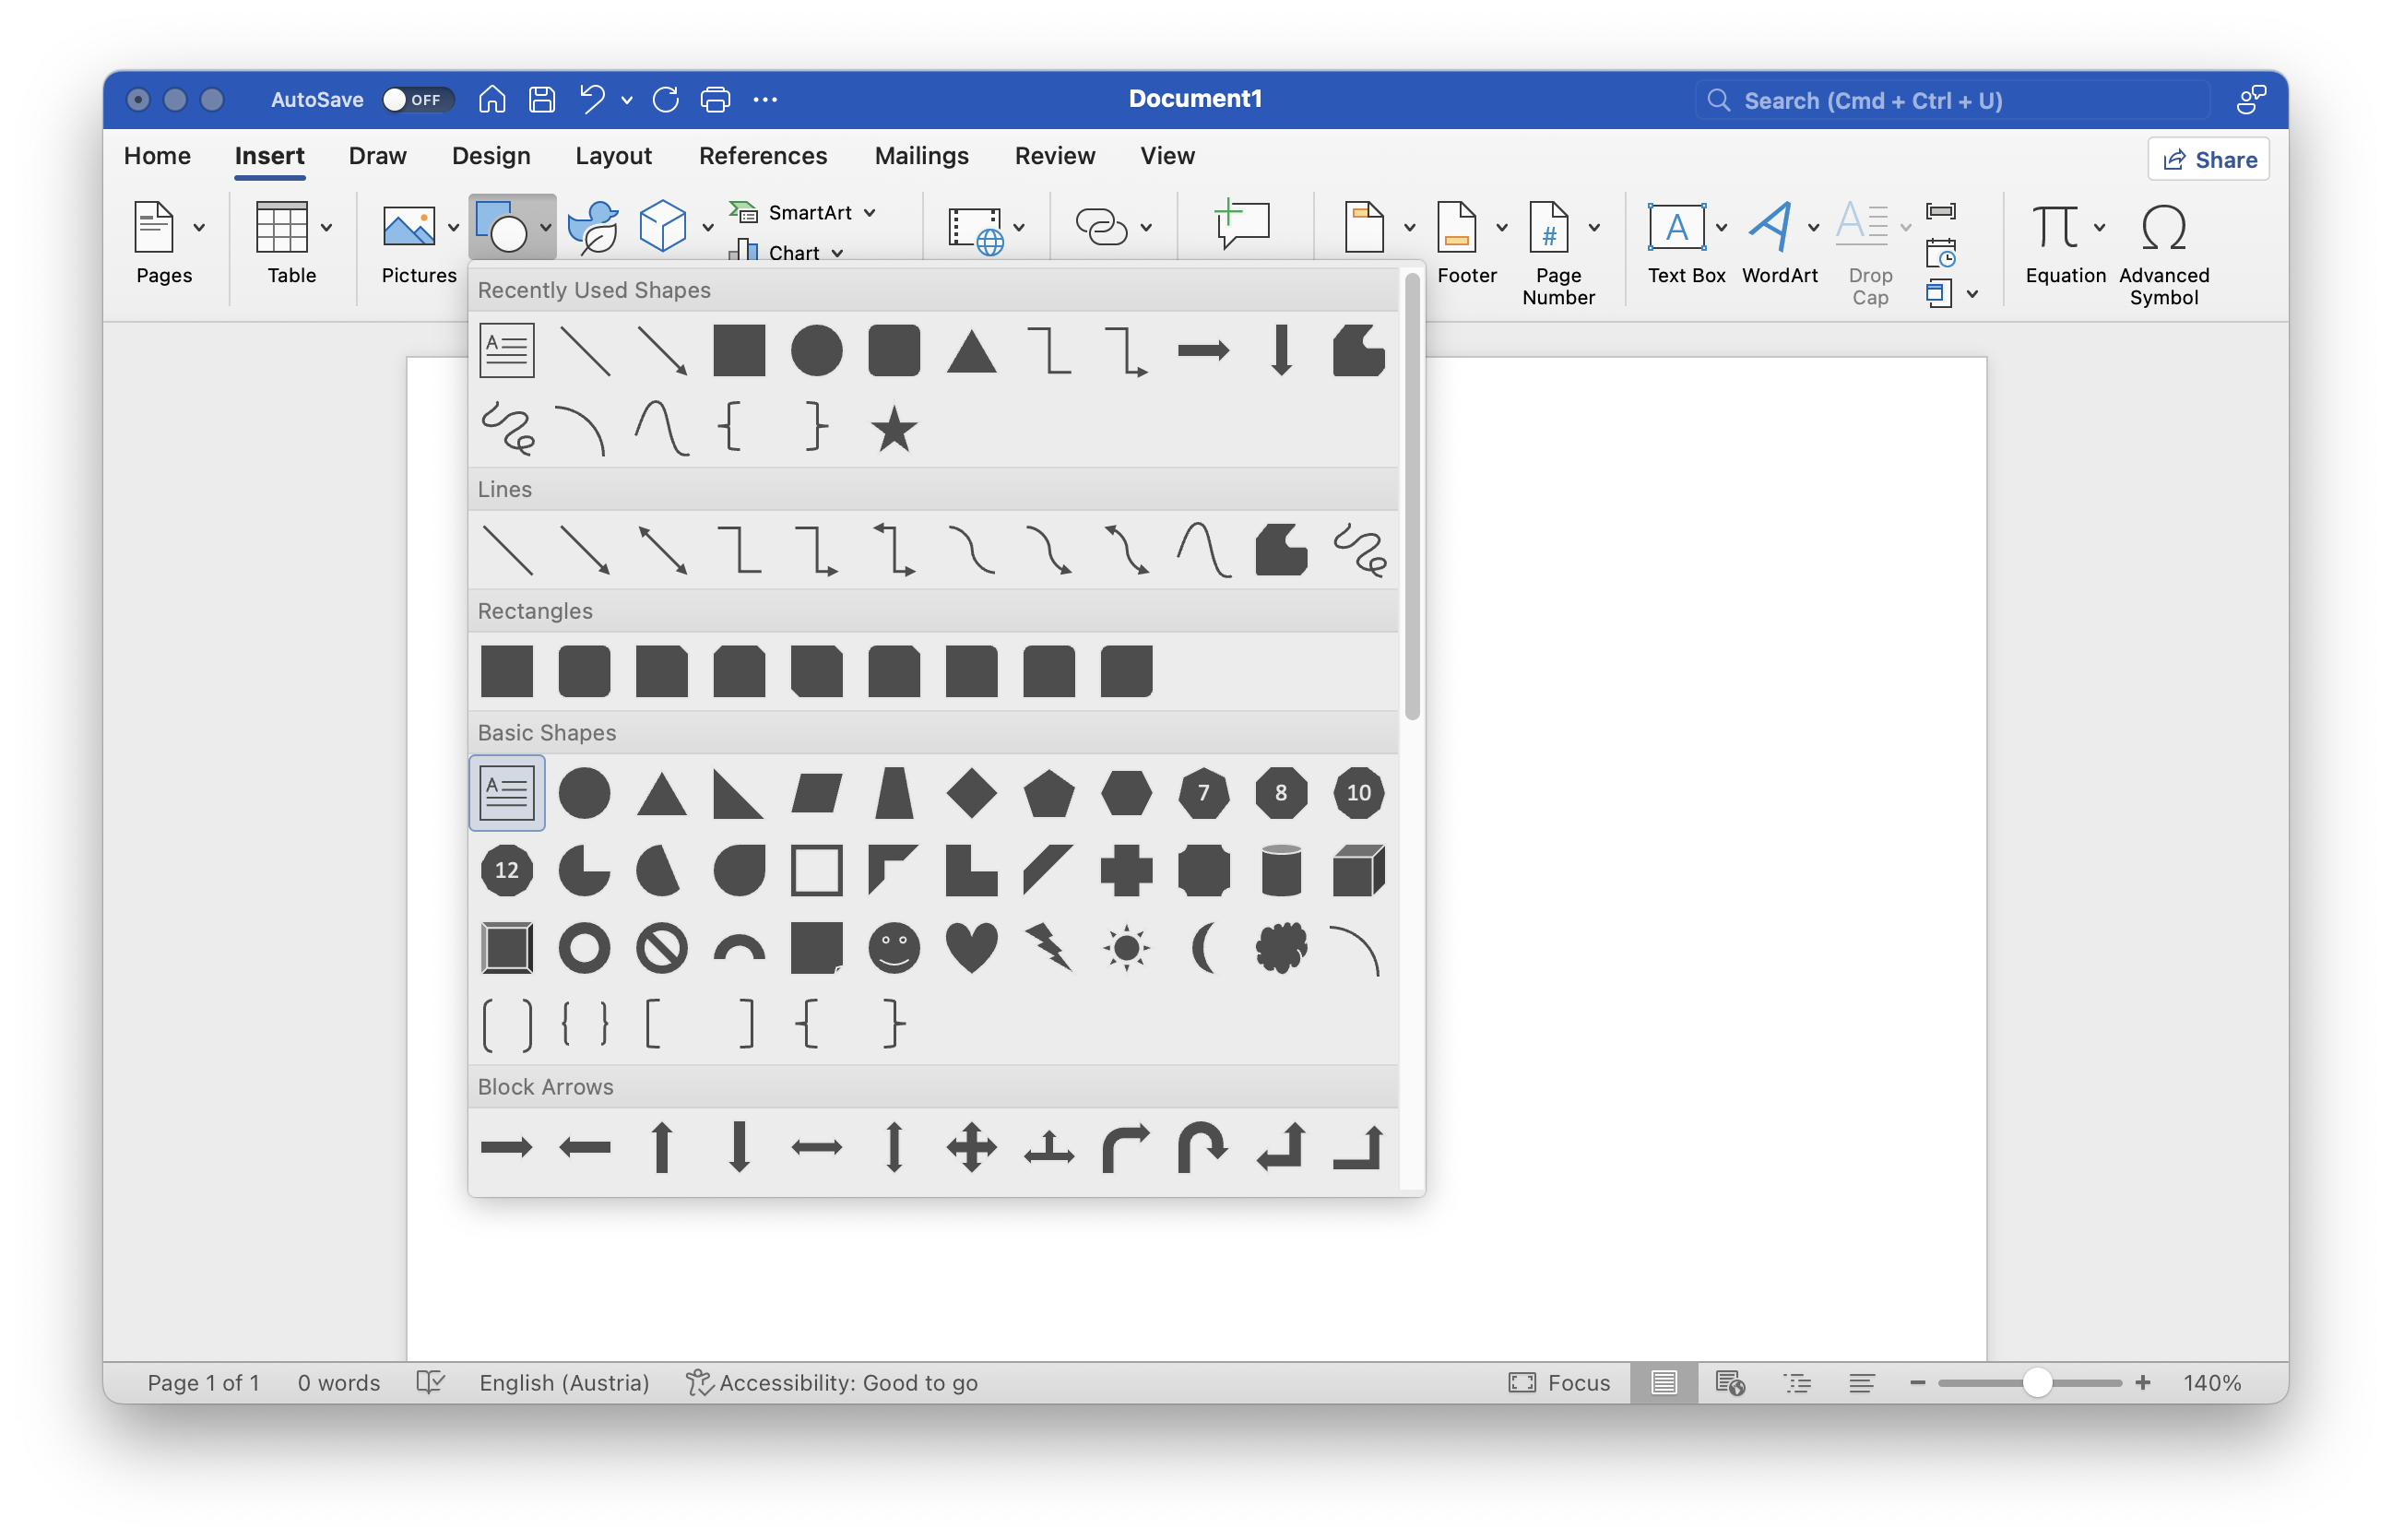Click the Text Box button
Viewport: 2392px width, 1540px height.
point(1685,243)
